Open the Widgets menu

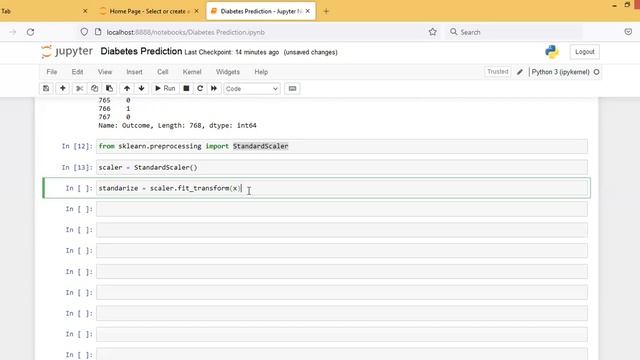coord(228,72)
